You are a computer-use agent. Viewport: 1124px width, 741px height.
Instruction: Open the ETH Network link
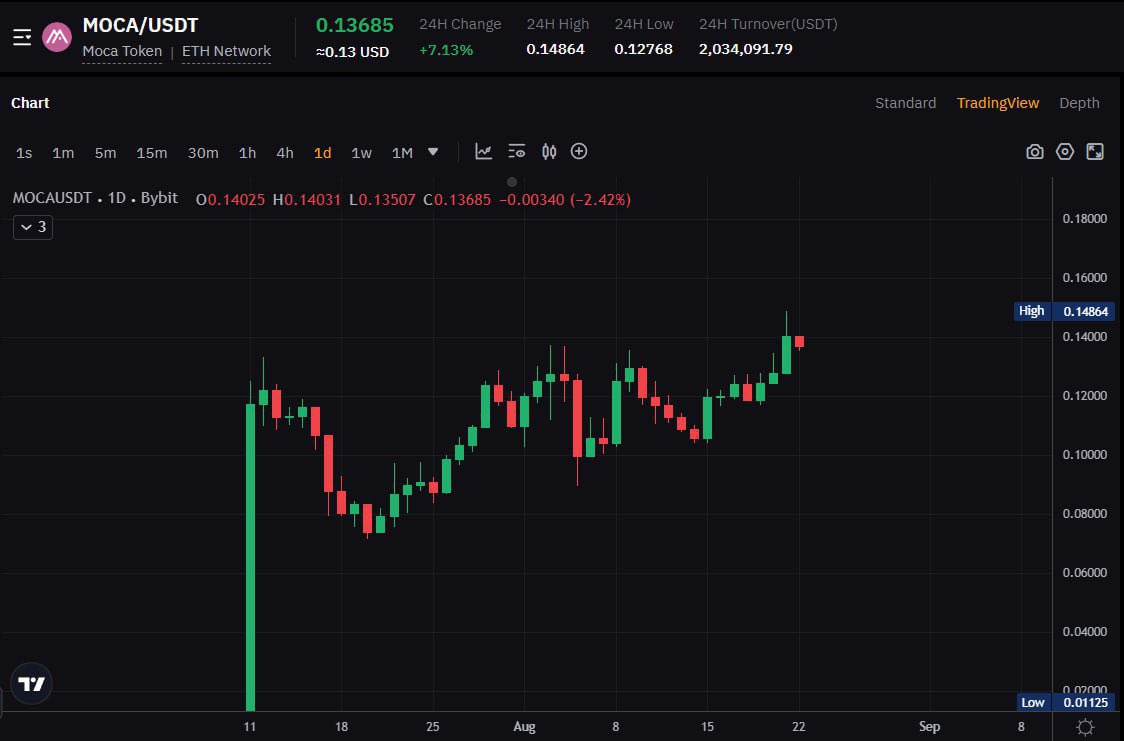pyautogui.click(x=227, y=52)
